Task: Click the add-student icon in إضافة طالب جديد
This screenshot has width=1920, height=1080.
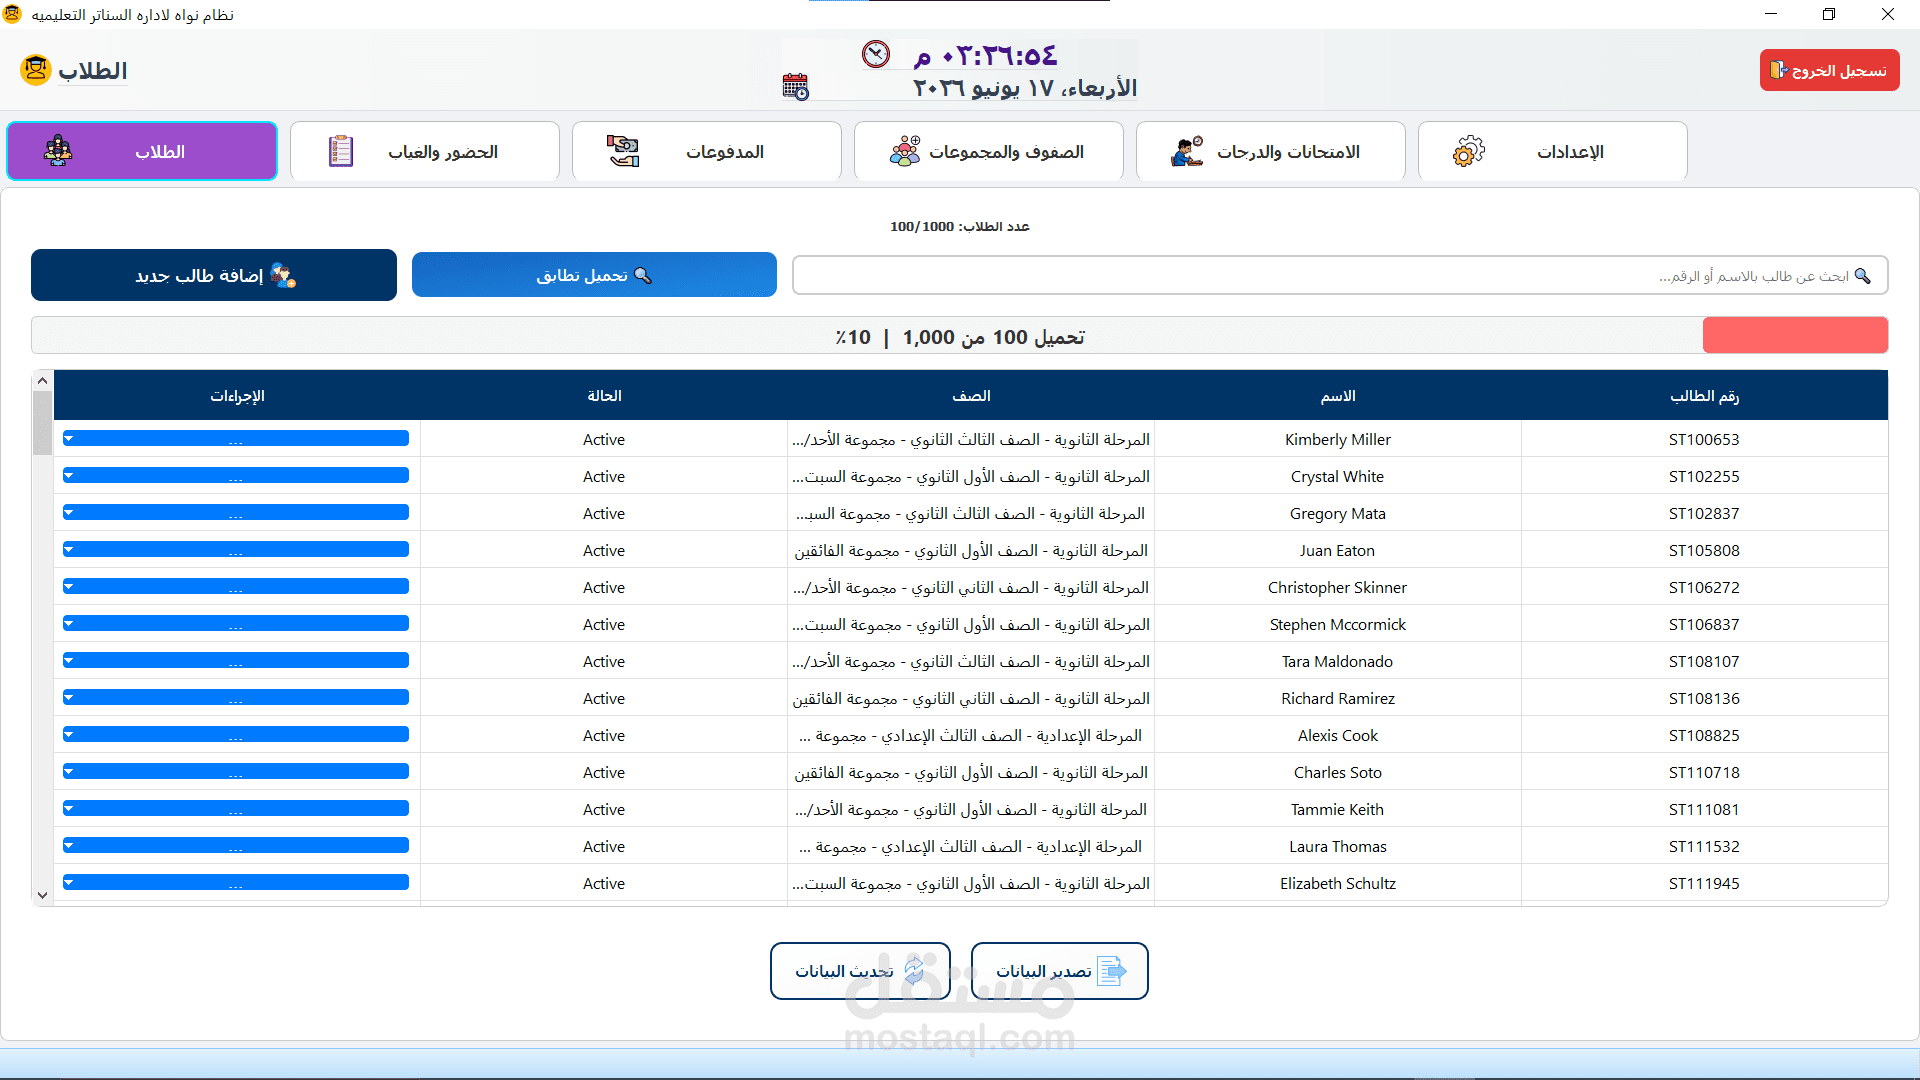Action: click(284, 275)
